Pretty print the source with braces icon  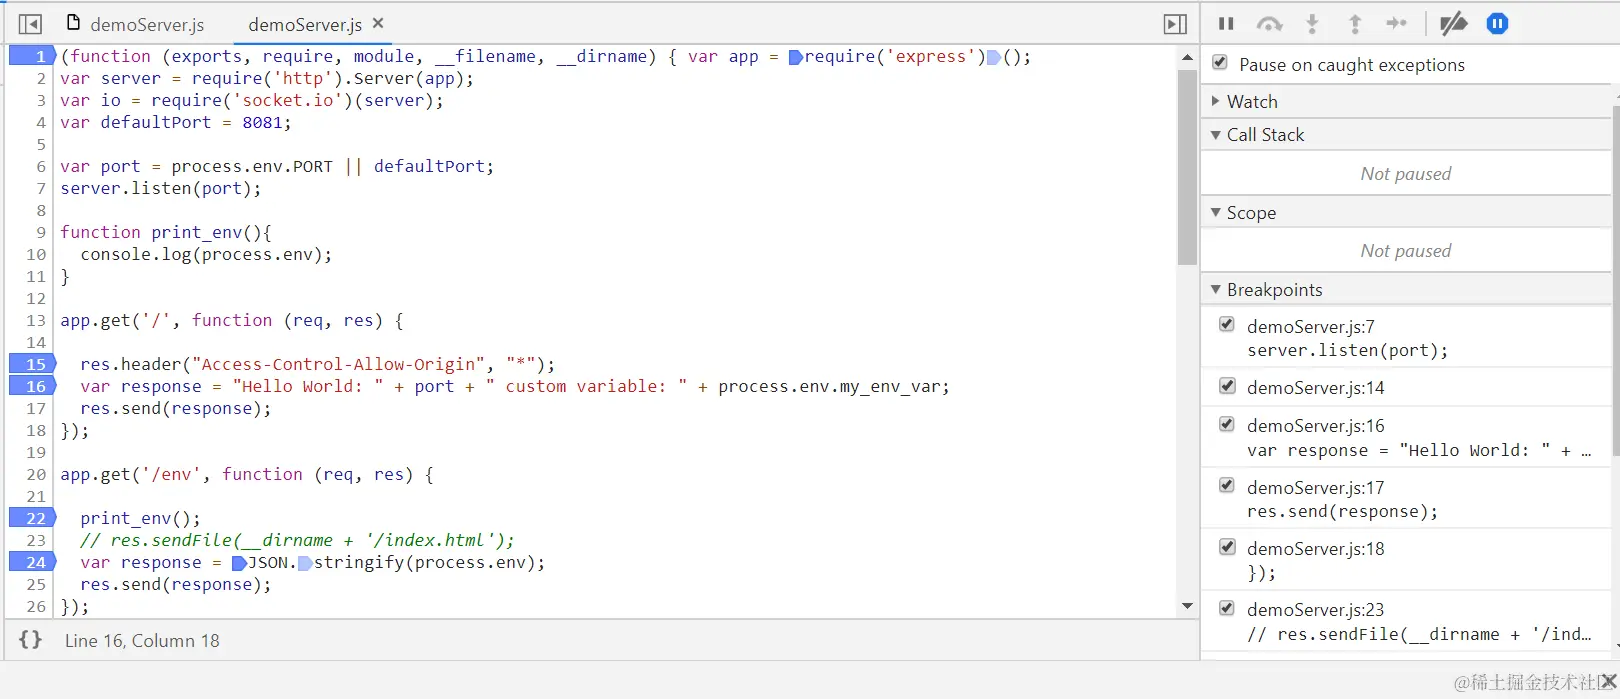pyautogui.click(x=31, y=640)
